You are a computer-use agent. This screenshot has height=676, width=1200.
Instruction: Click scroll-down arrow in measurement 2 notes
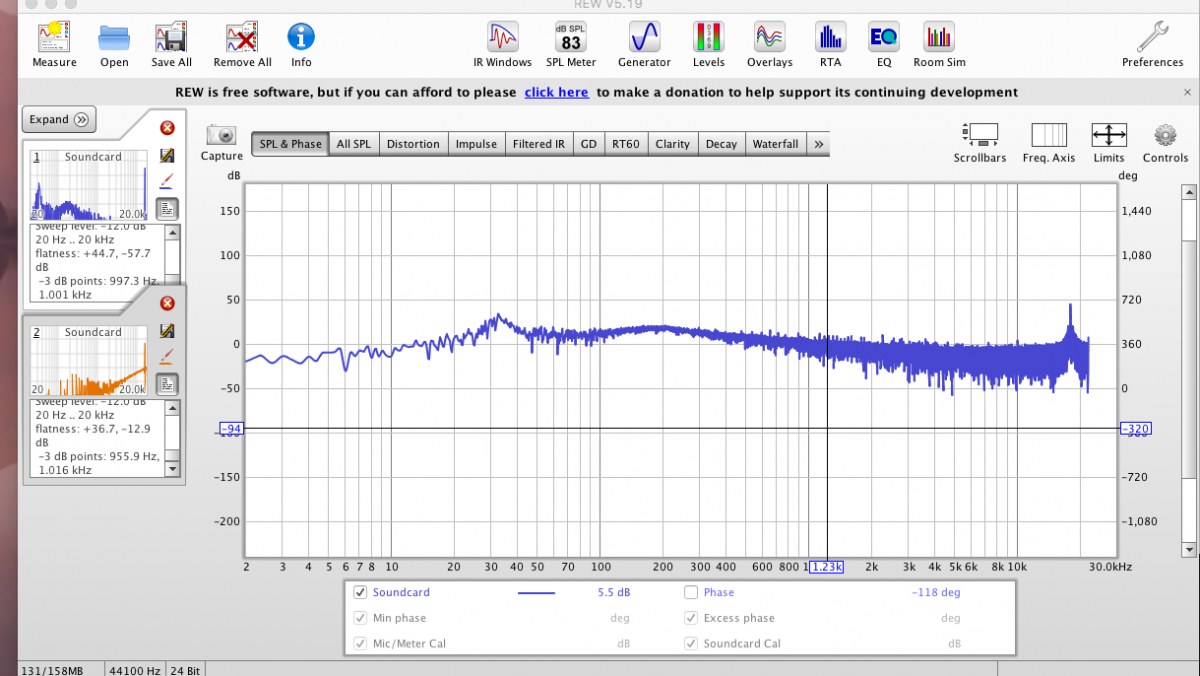click(x=173, y=468)
